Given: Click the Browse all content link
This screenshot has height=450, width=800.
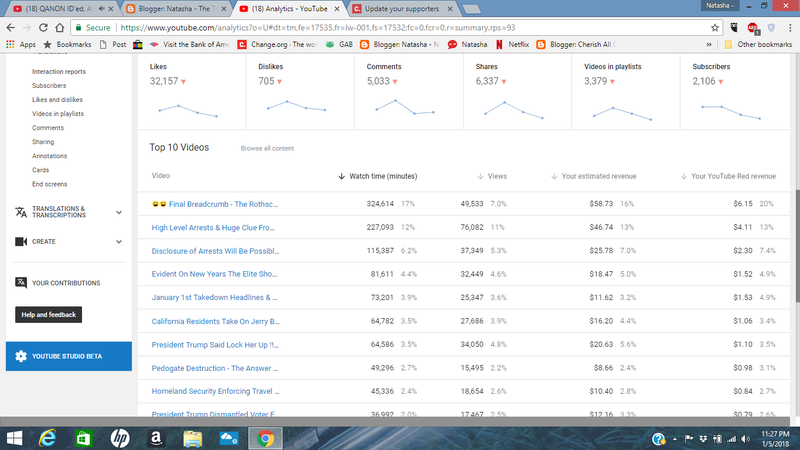Looking at the screenshot, I should pos(266,148).
